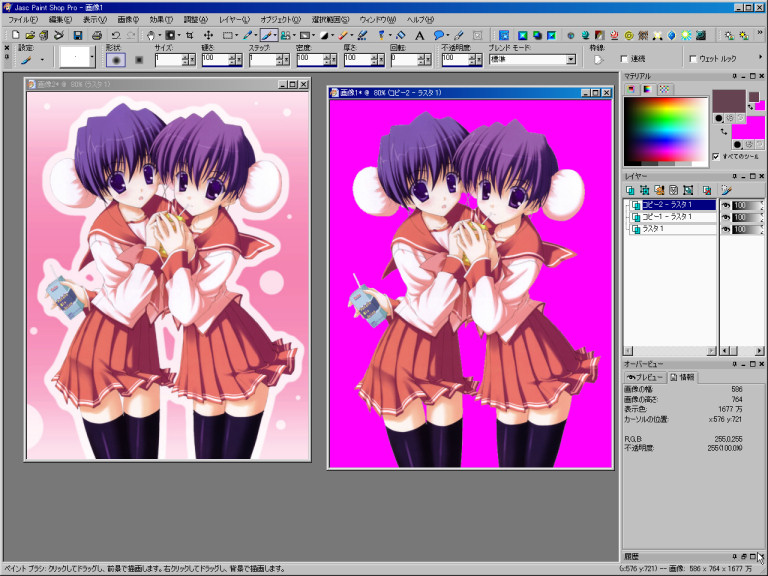Image resolution: width=768 pixels, height=576 pixels.
Task: Select the Flood Fill bucket tool
Action: (x=401, y=35)
